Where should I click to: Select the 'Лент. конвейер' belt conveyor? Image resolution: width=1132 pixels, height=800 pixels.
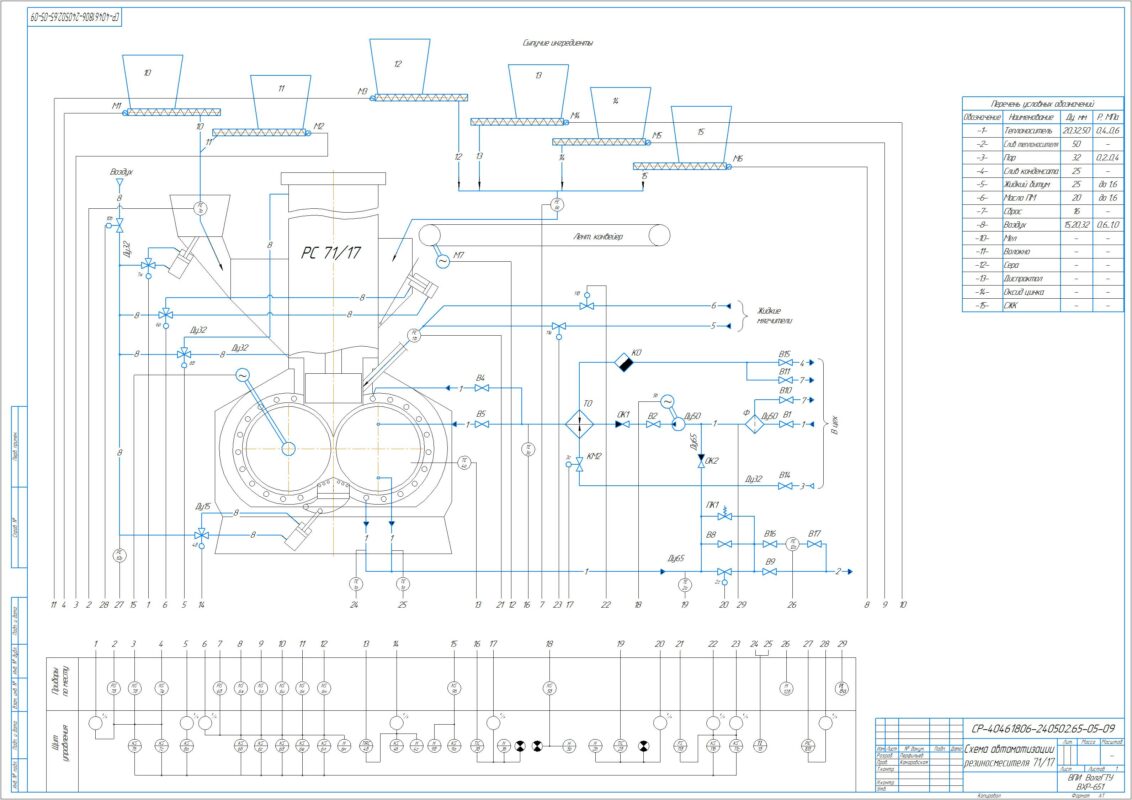[544, 235]
